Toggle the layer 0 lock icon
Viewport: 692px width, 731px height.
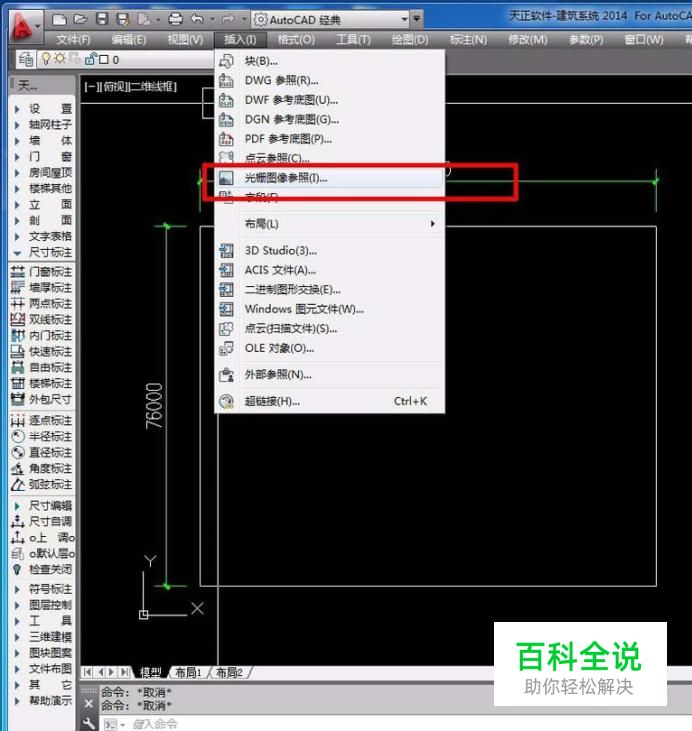coord(90,59)
